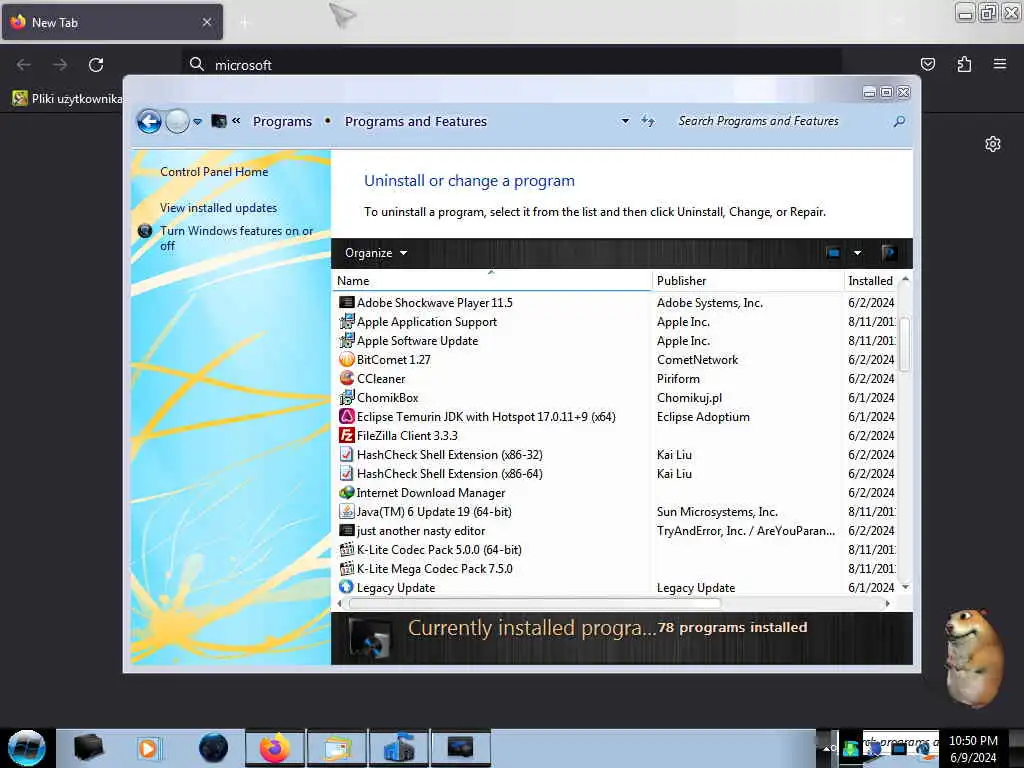Open View installed updates link

(x=218, y=208)
